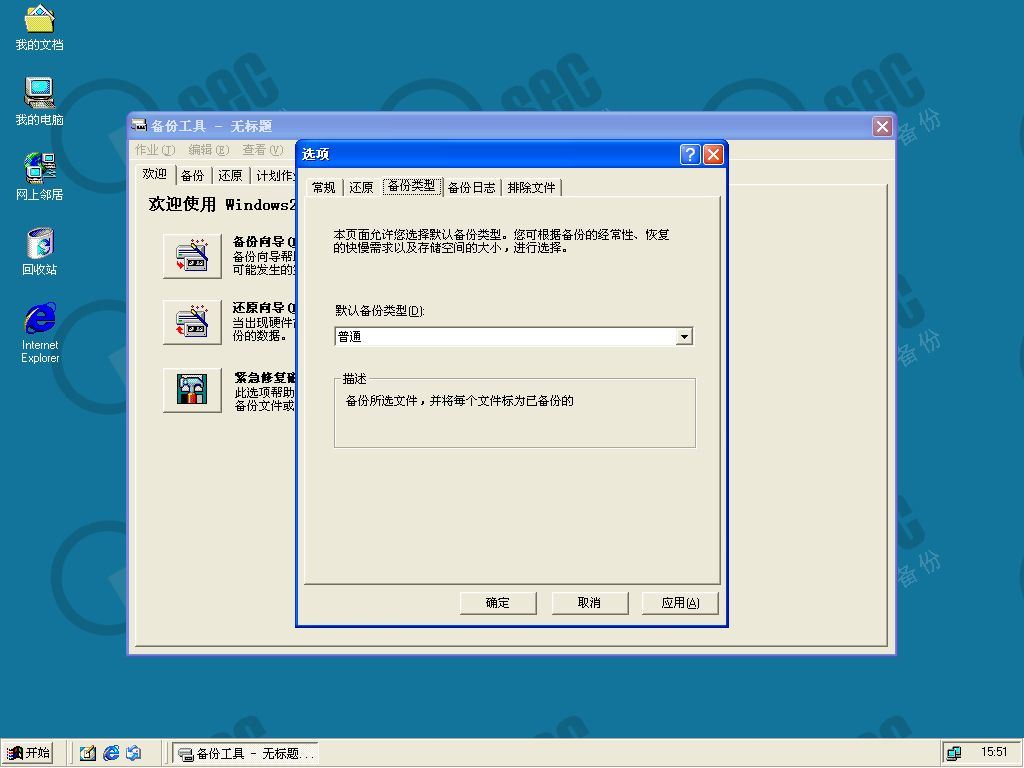Open the 排除文件 tab

[x=532, y=187]
